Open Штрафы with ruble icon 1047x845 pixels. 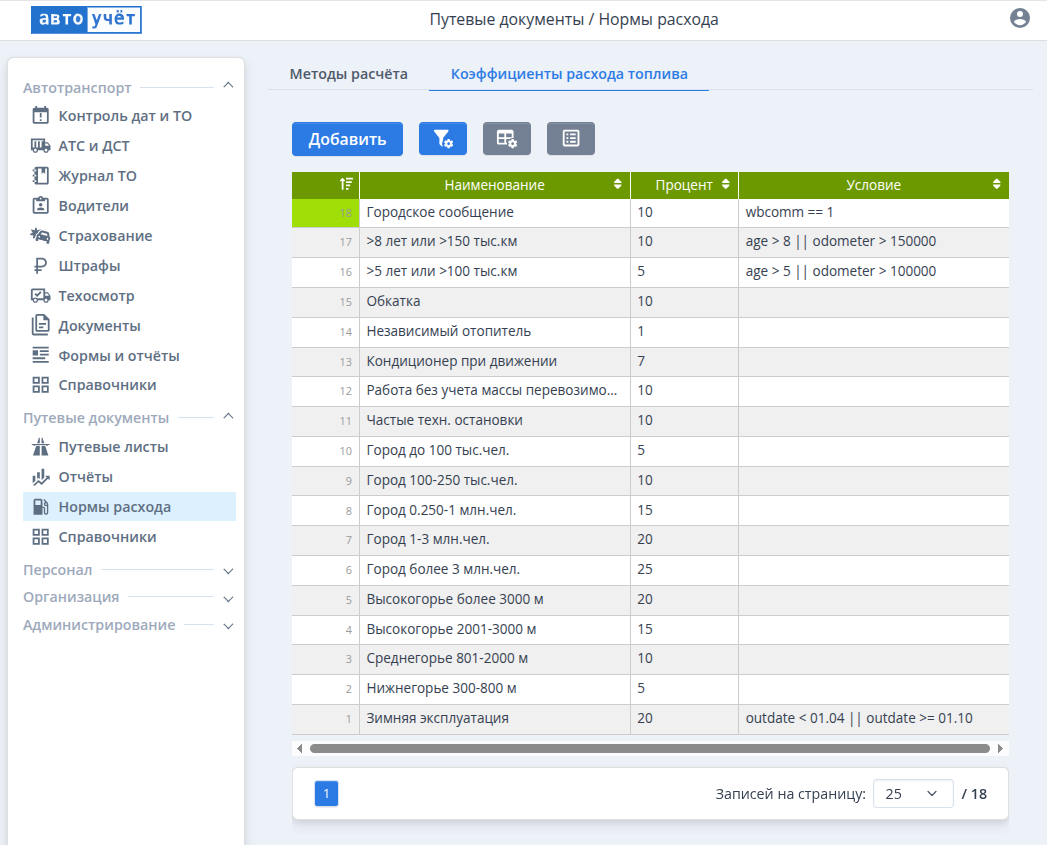[x=89, y=266]
